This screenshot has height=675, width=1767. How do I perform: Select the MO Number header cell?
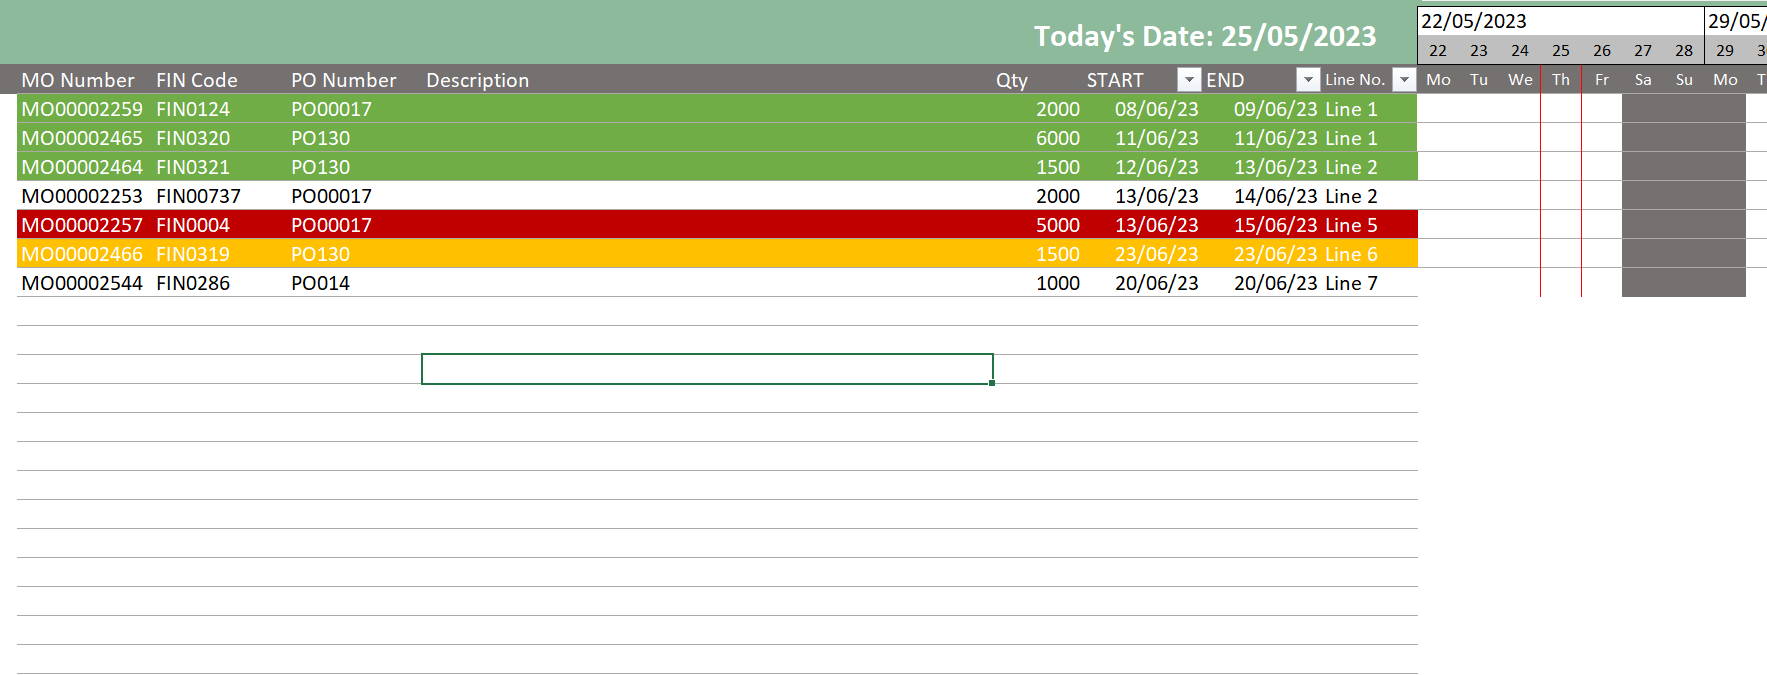pos(78,80)
